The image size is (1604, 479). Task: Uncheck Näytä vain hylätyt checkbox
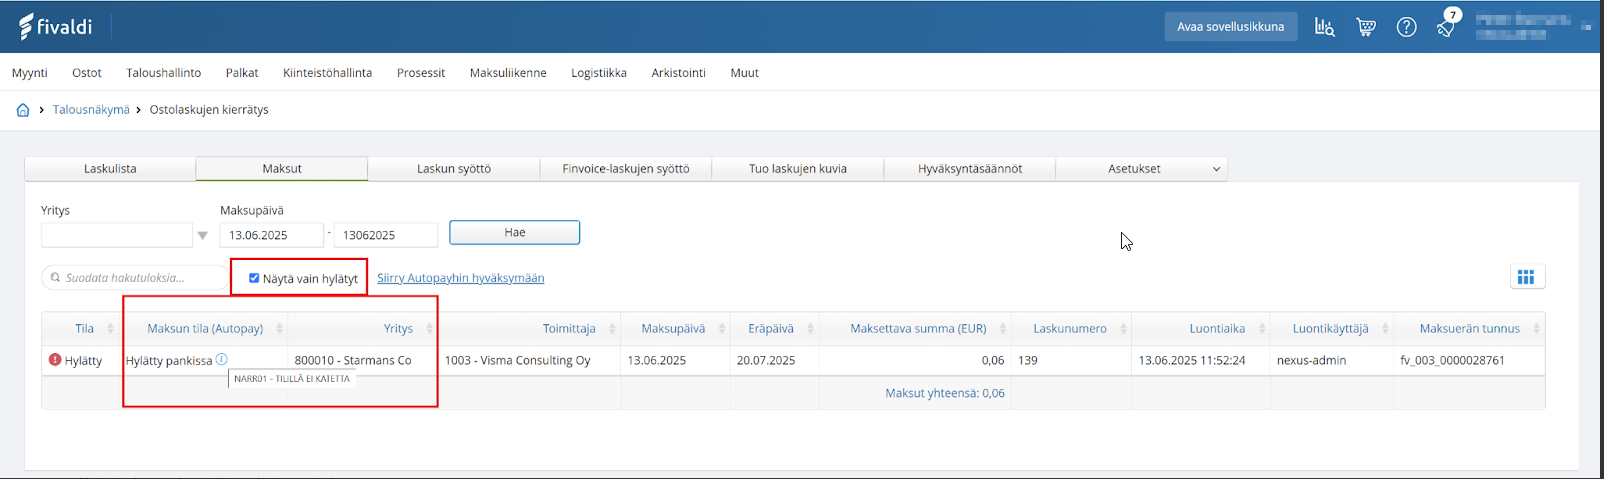tap(254, 278)
